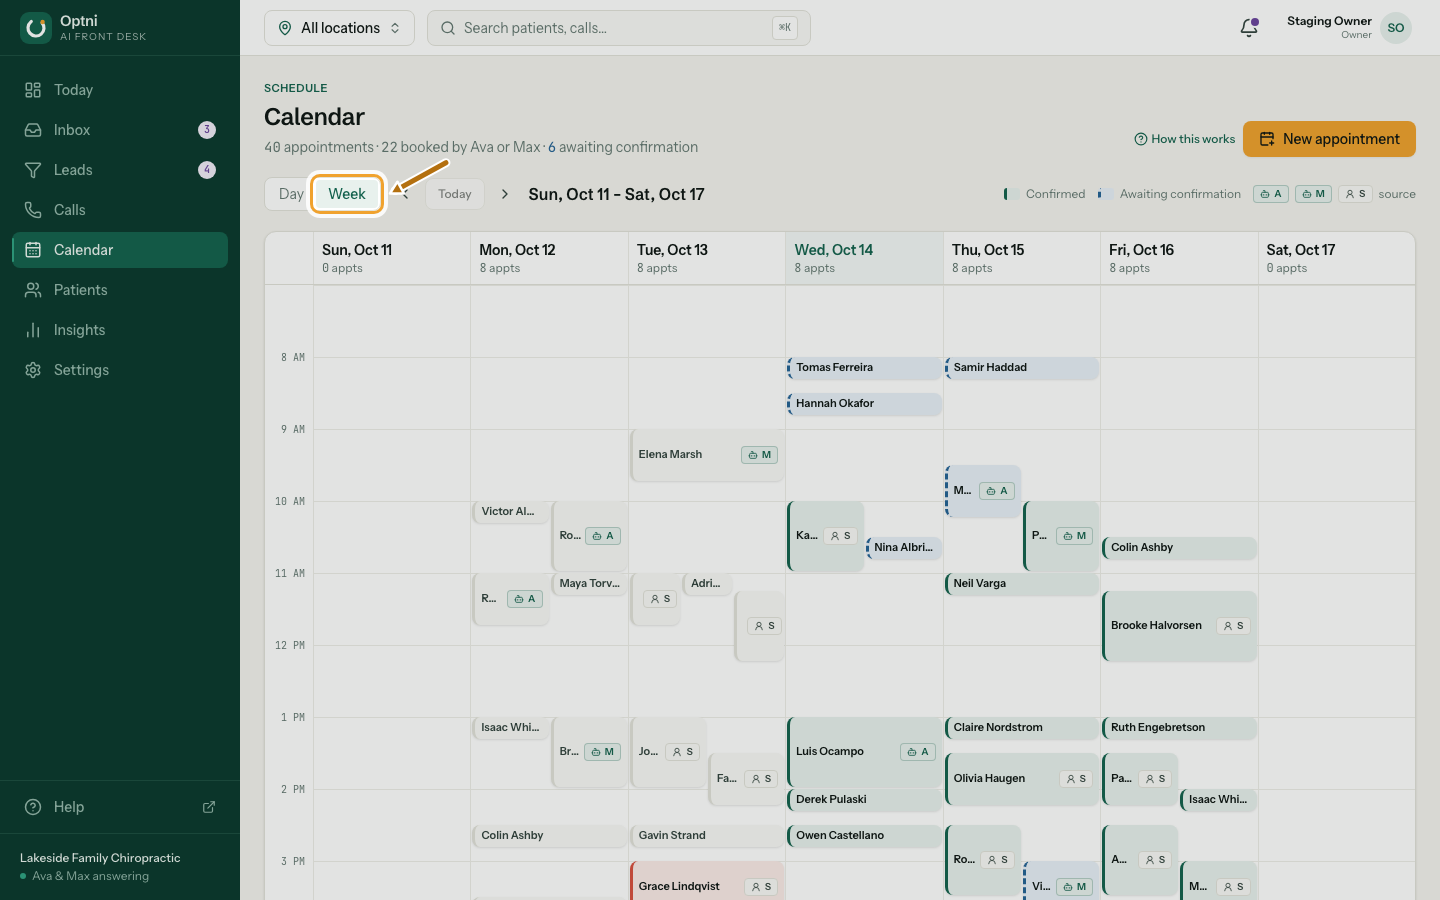The width and height of the screenshot is (1440, 900).
Task: Toggle the S source chip in the legend
Action: (x=1355, y=194)
